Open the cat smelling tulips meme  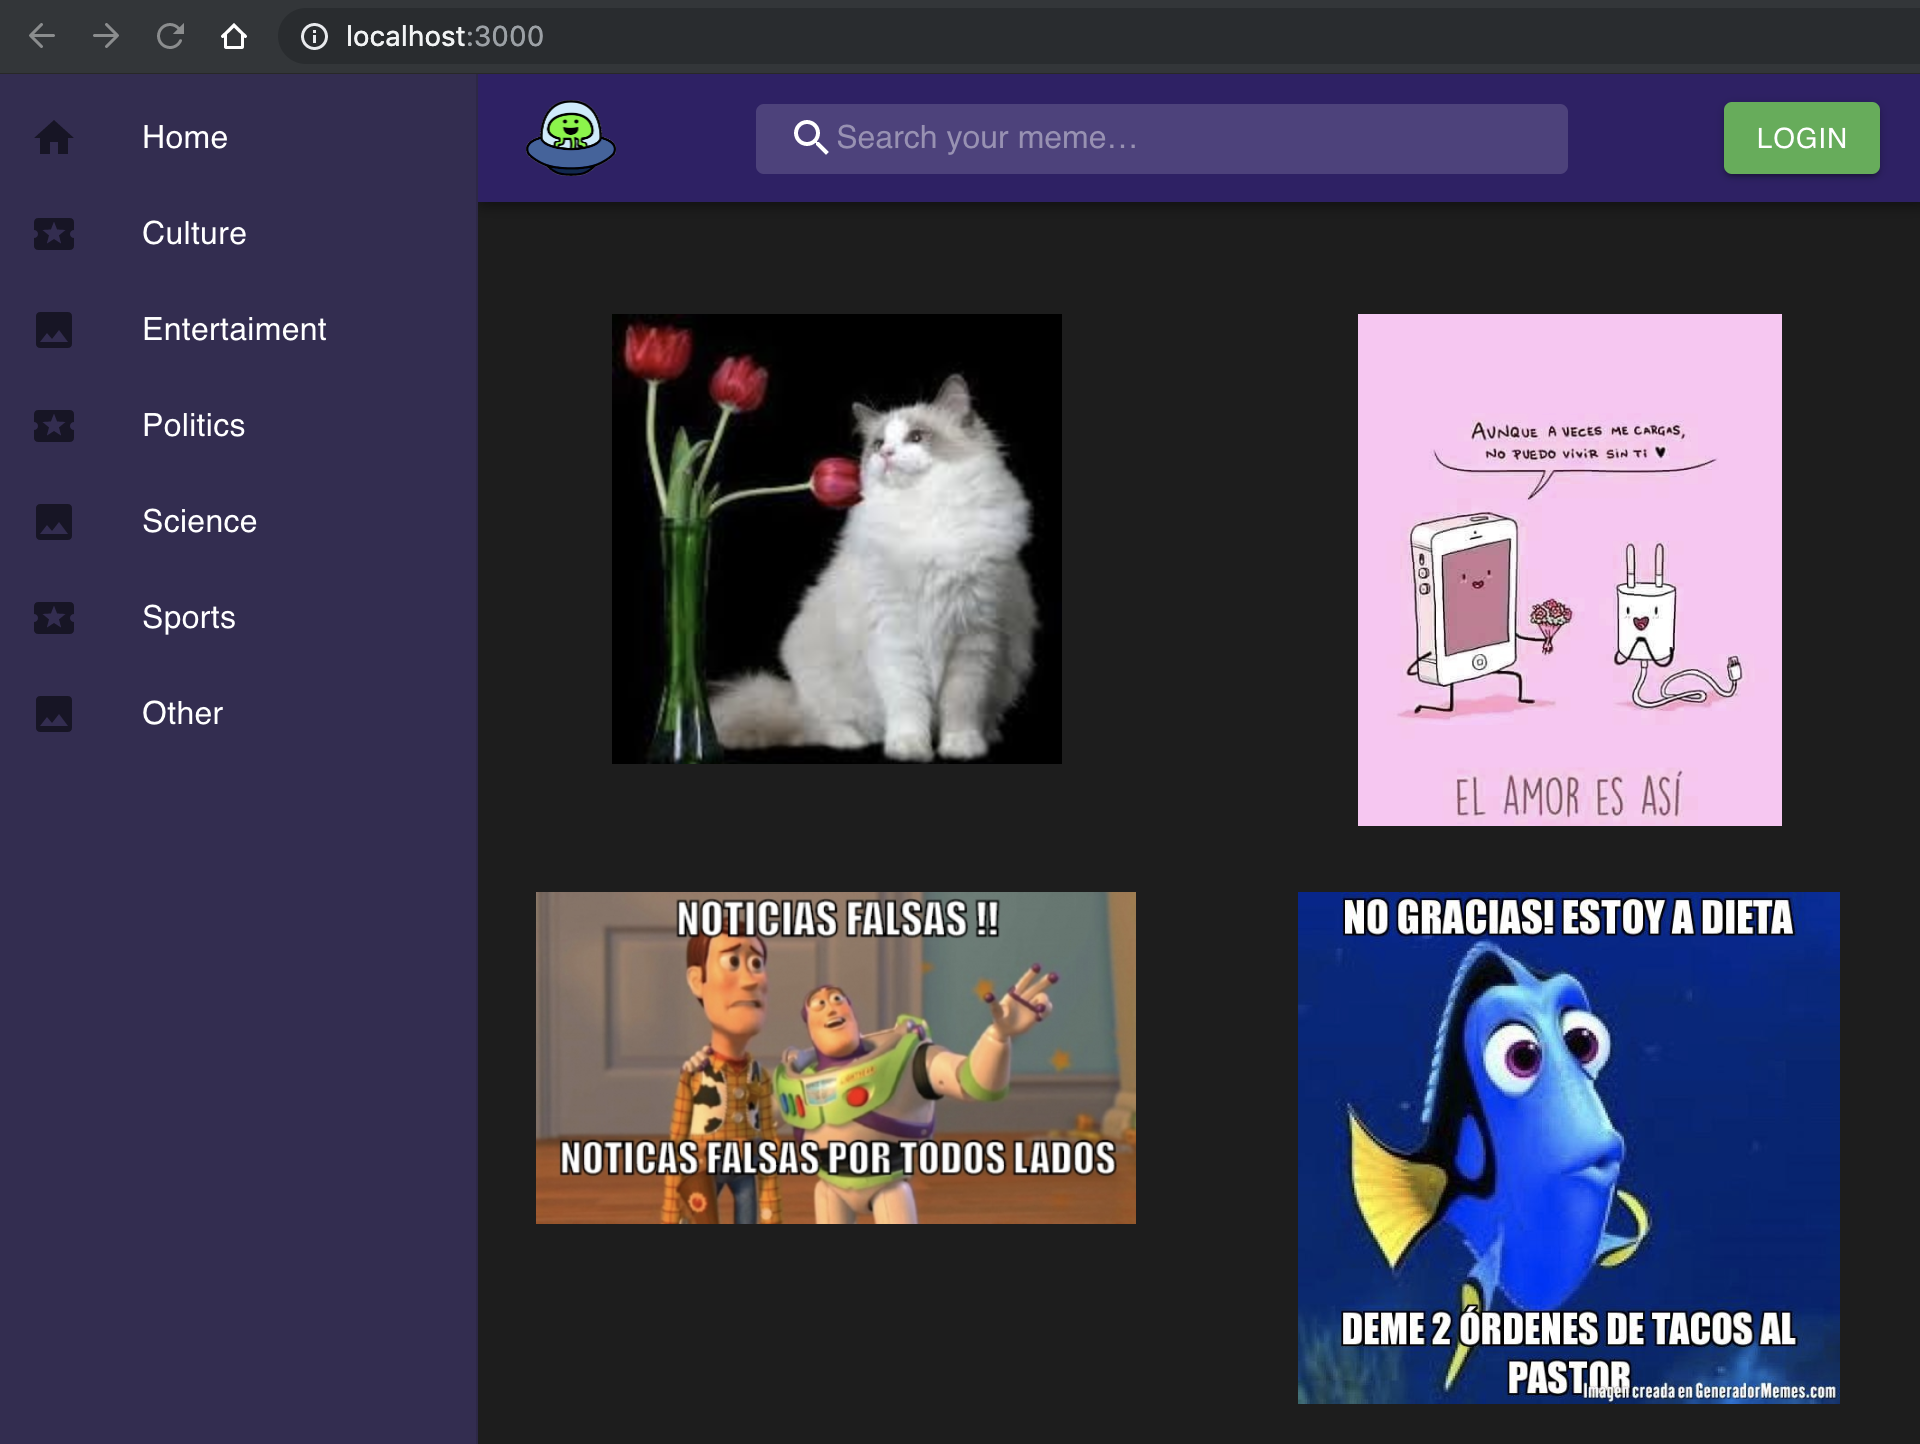click(837, 539)
